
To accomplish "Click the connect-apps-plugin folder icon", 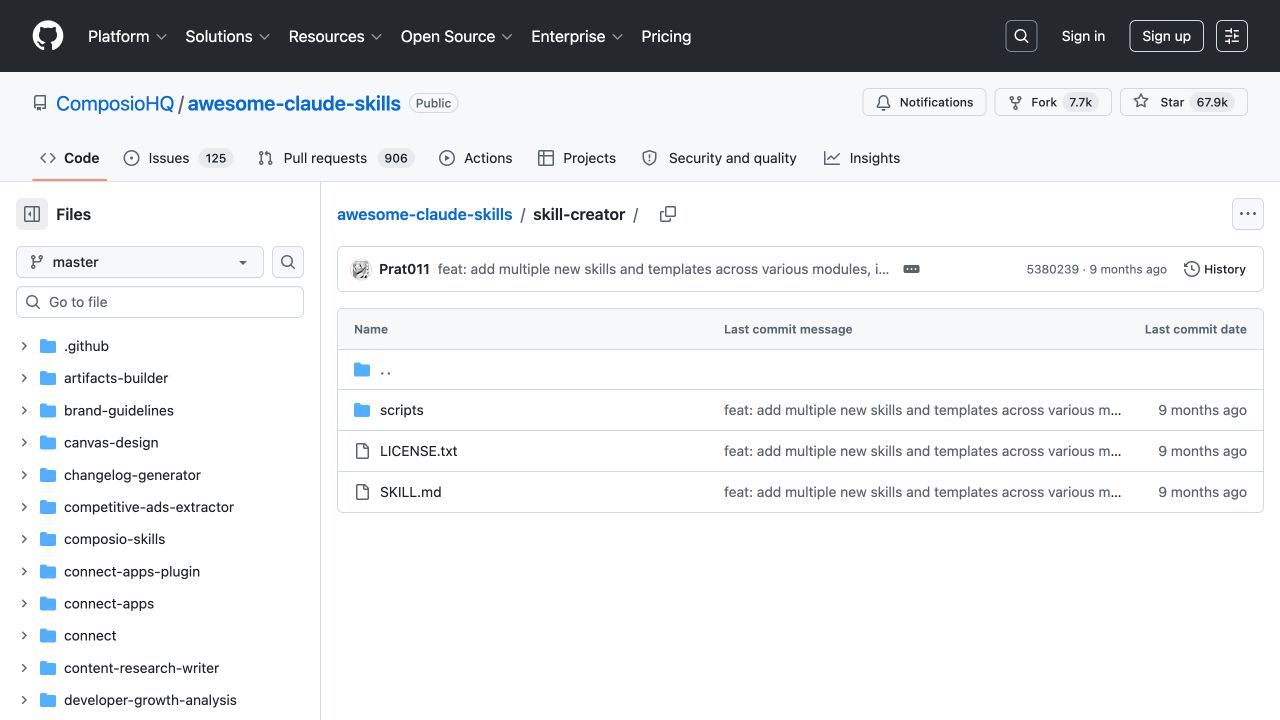I will 48,571.
